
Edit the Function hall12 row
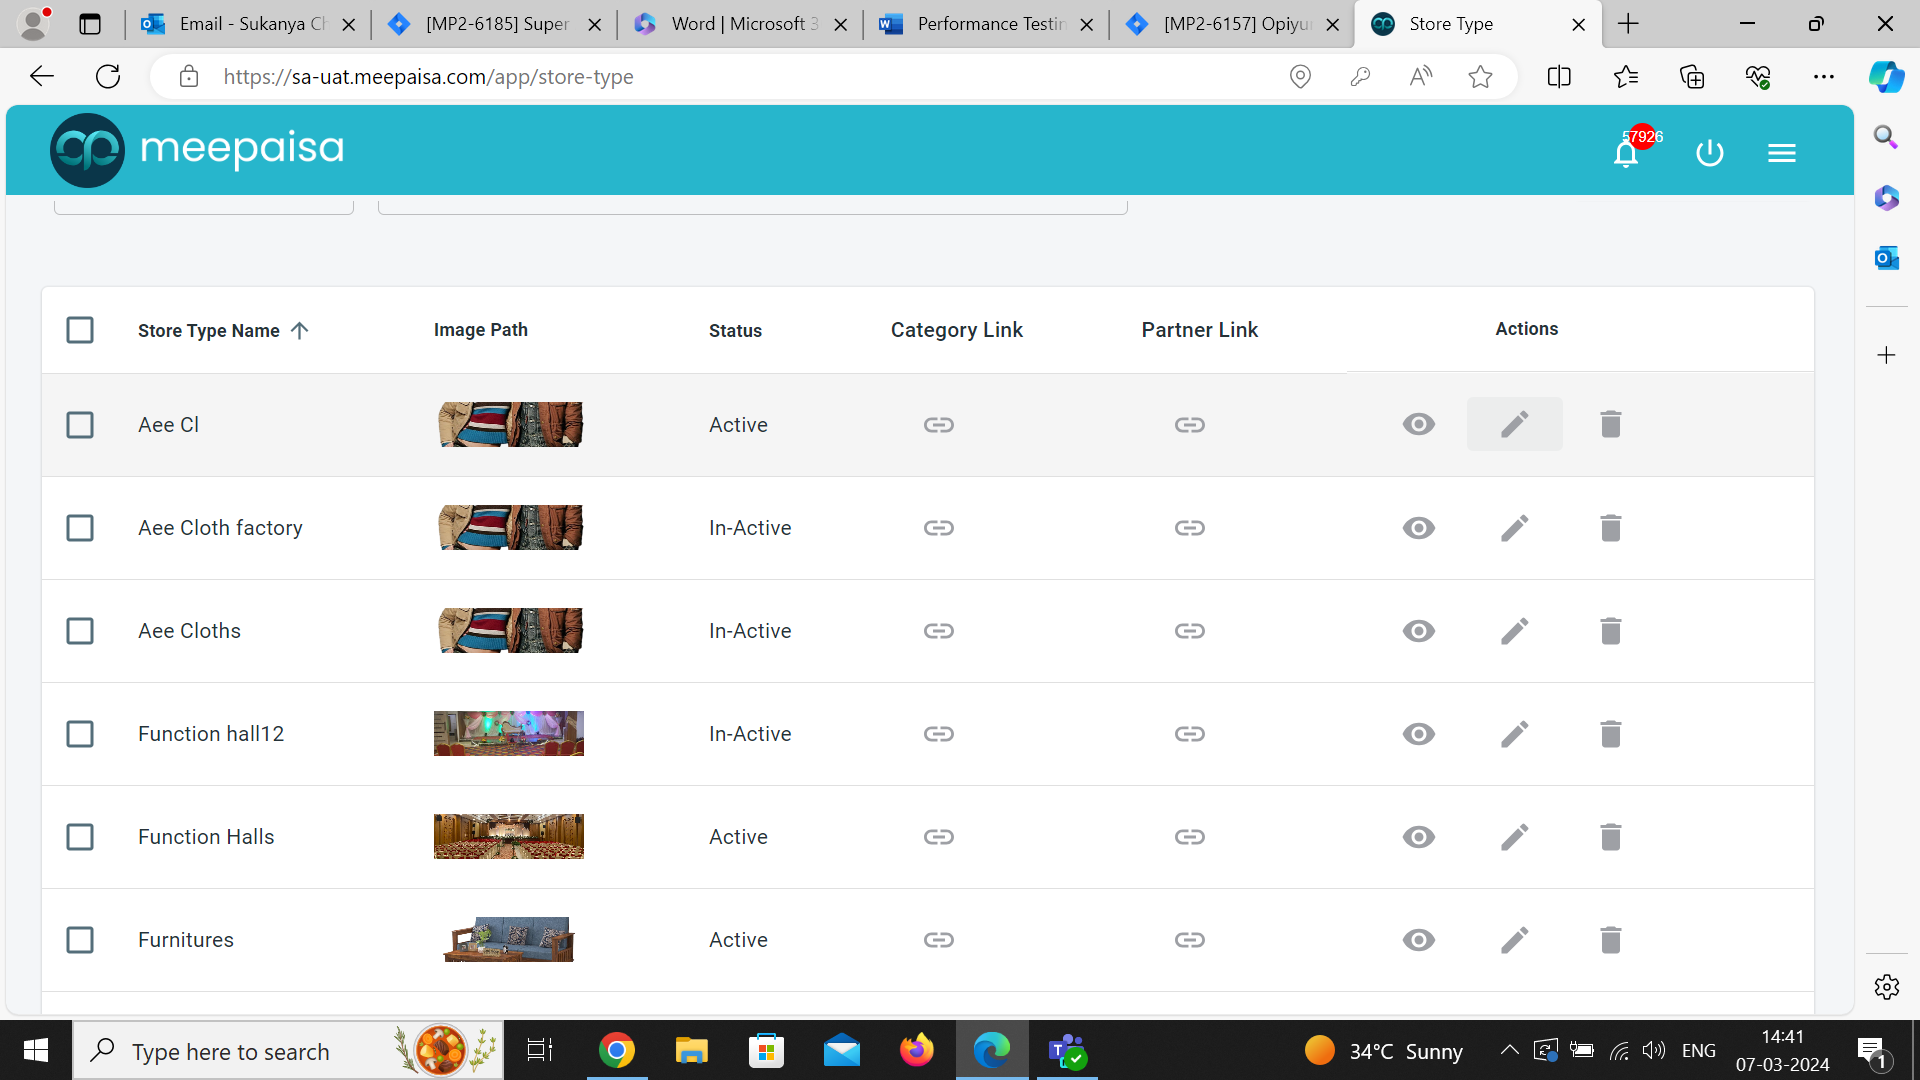[x=1515, y=734]
